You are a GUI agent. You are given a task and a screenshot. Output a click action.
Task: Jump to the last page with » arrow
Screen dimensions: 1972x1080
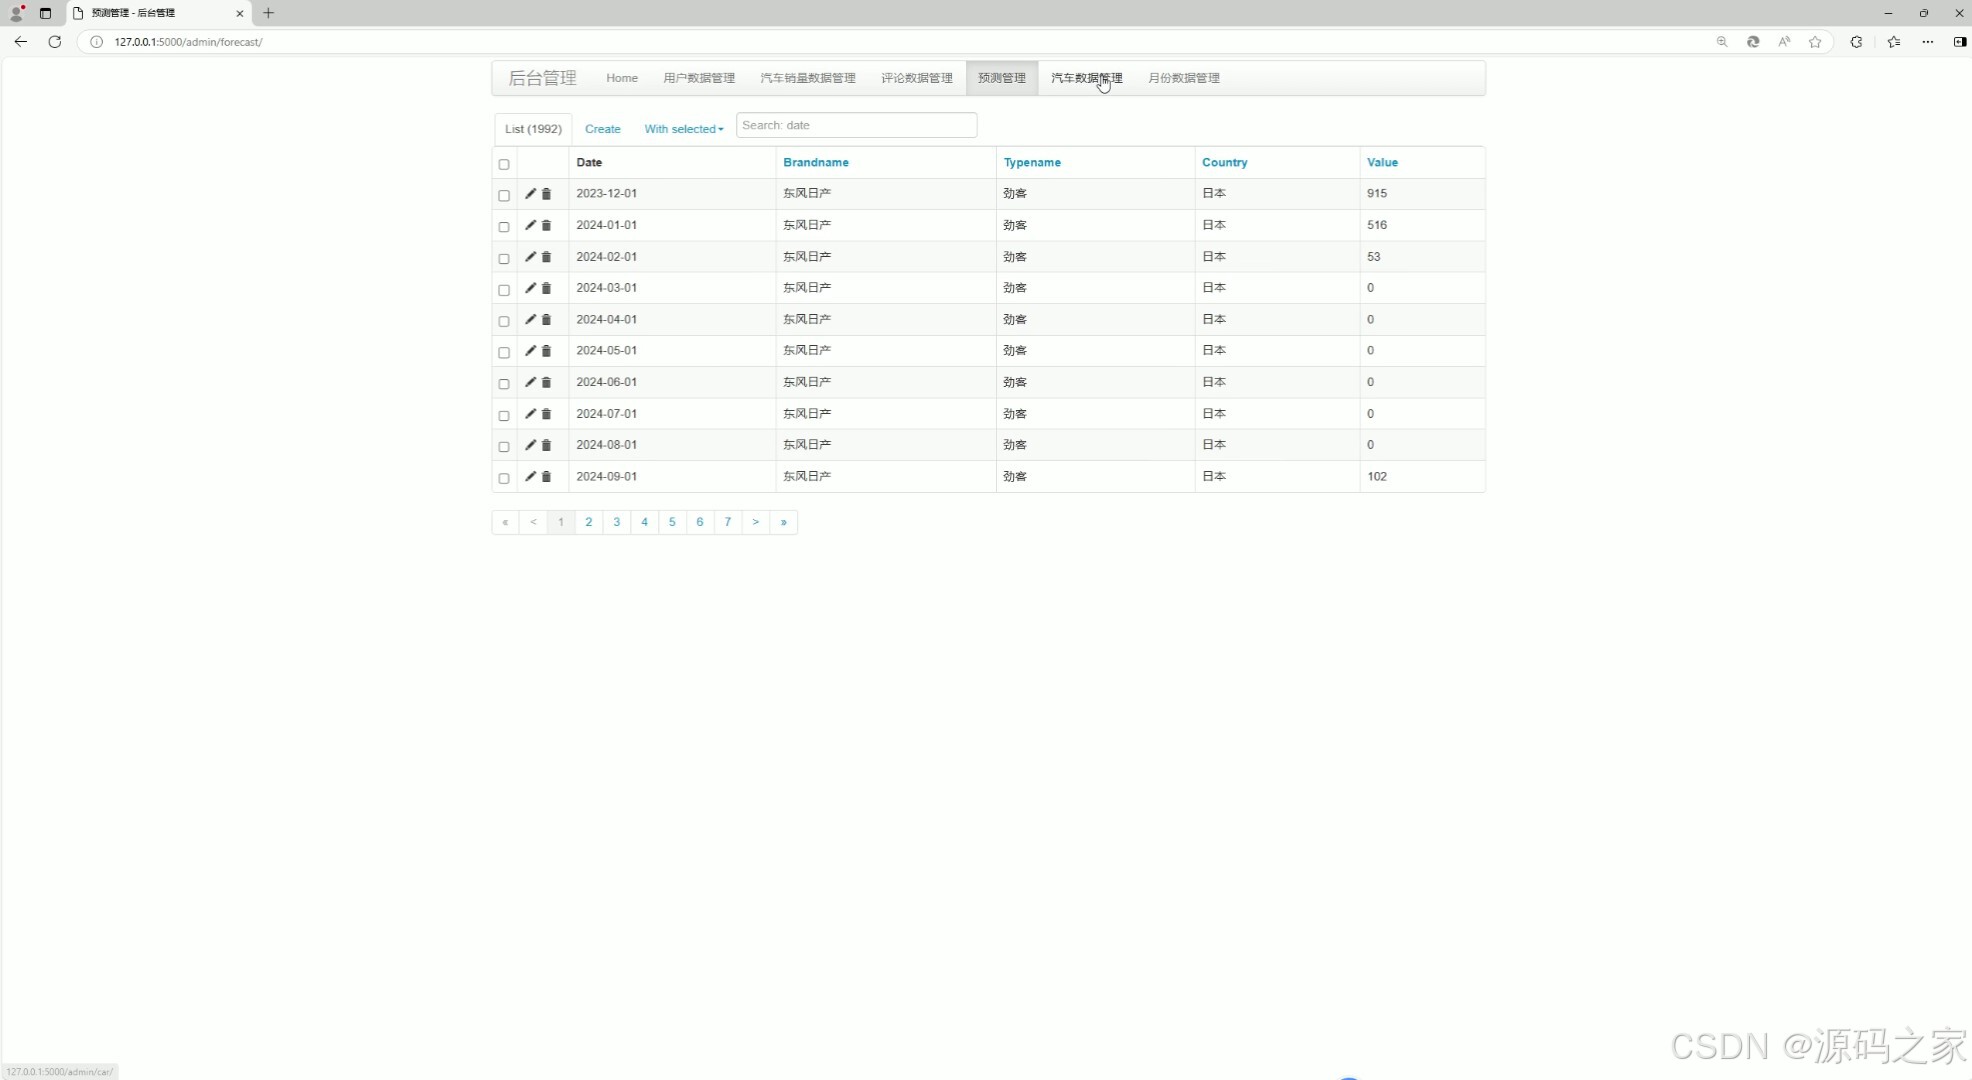click(x=783, y=522)
